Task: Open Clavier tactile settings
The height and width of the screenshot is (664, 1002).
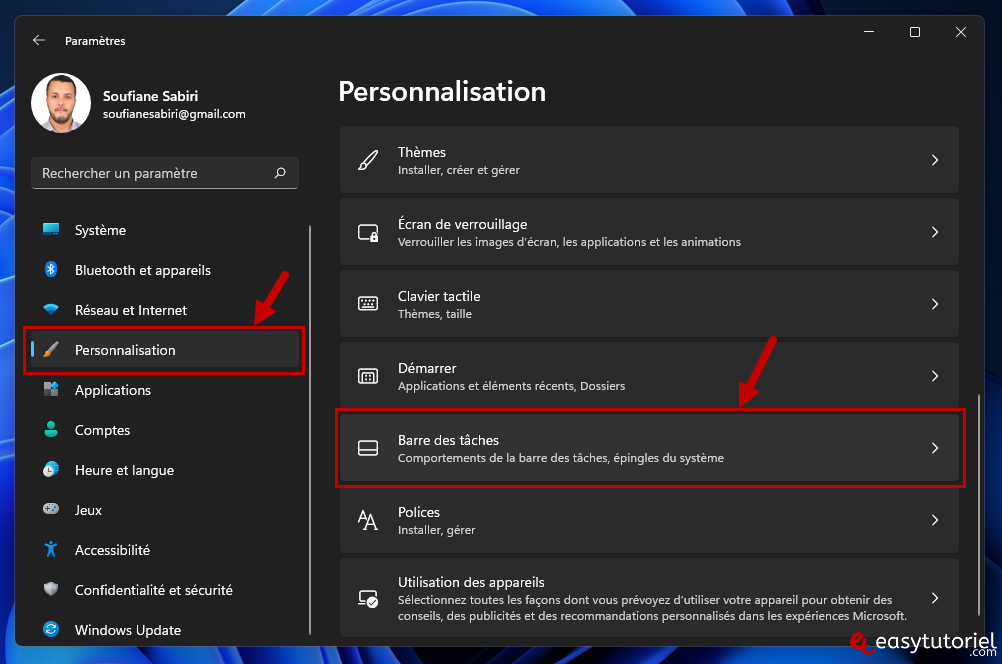Action: pyautogui.click(x=649, y=304)
